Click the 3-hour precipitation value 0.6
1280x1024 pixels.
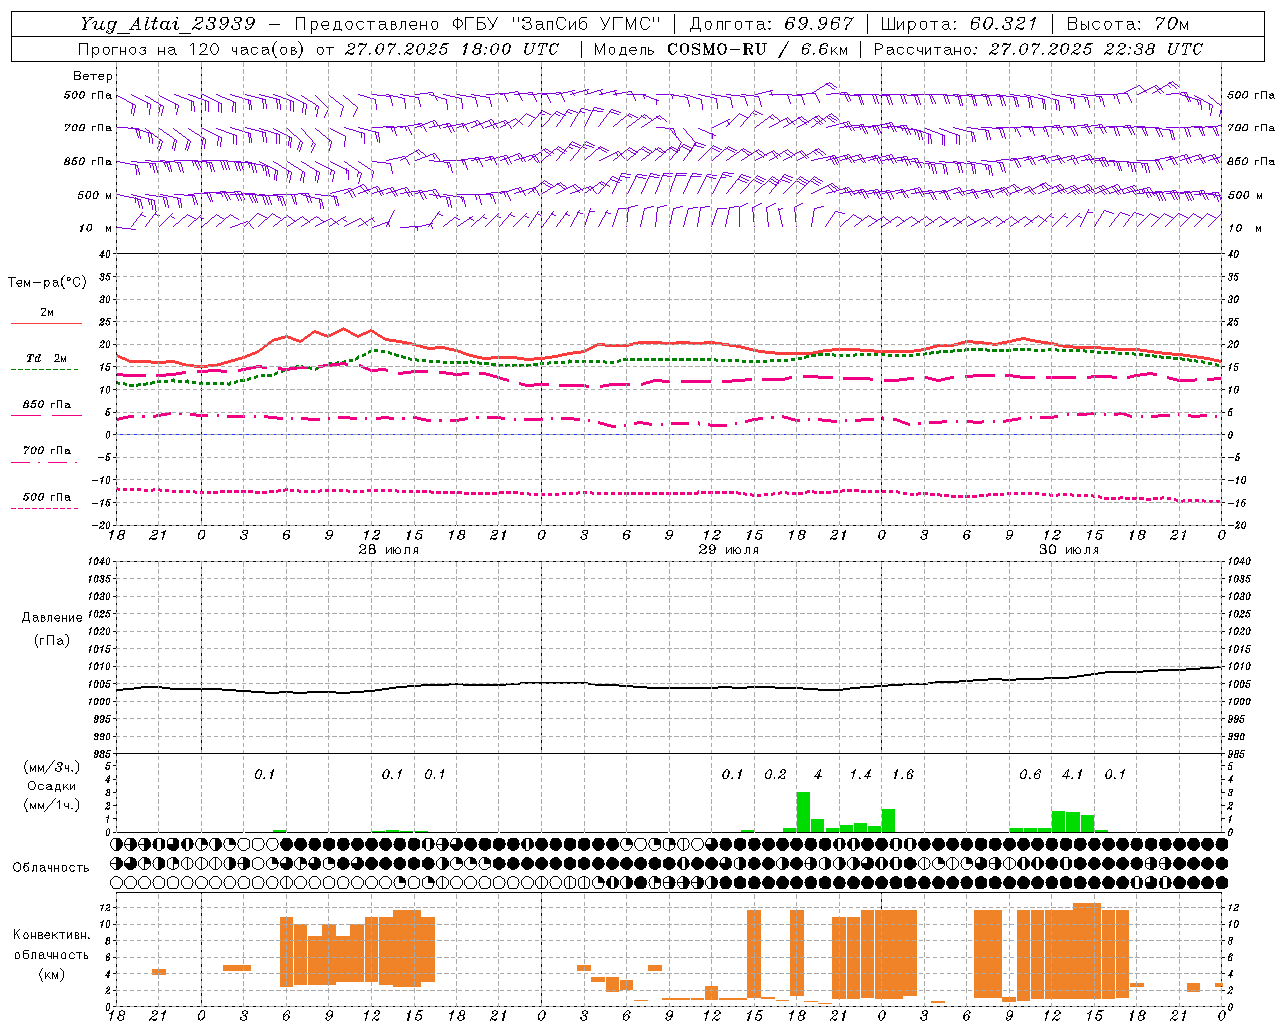[1030, 775]
